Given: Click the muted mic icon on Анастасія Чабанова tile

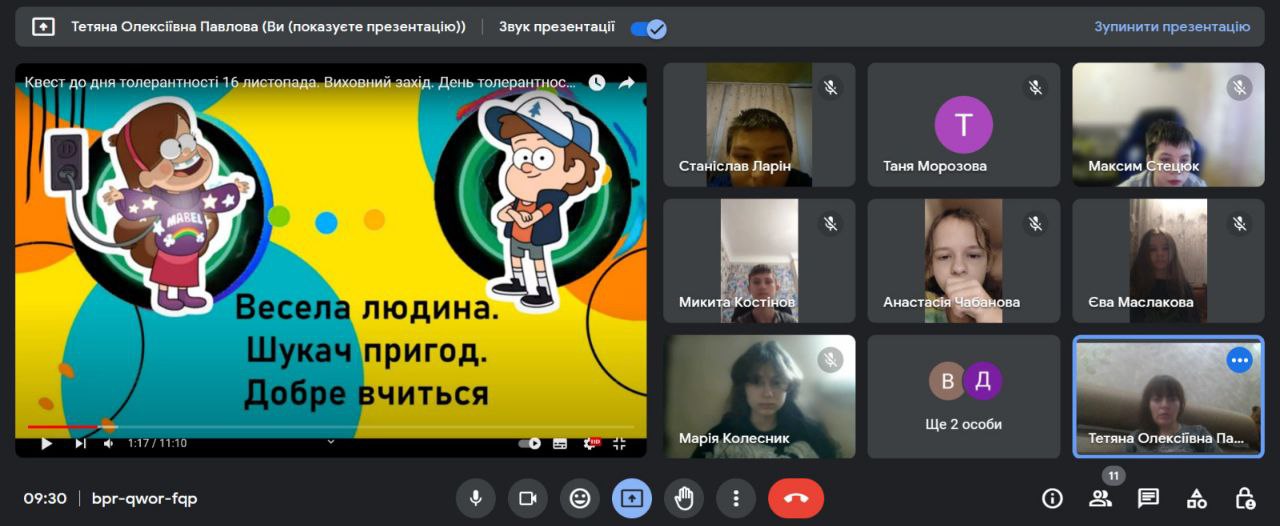Looking at the screenshot, I should point(1035,224).
